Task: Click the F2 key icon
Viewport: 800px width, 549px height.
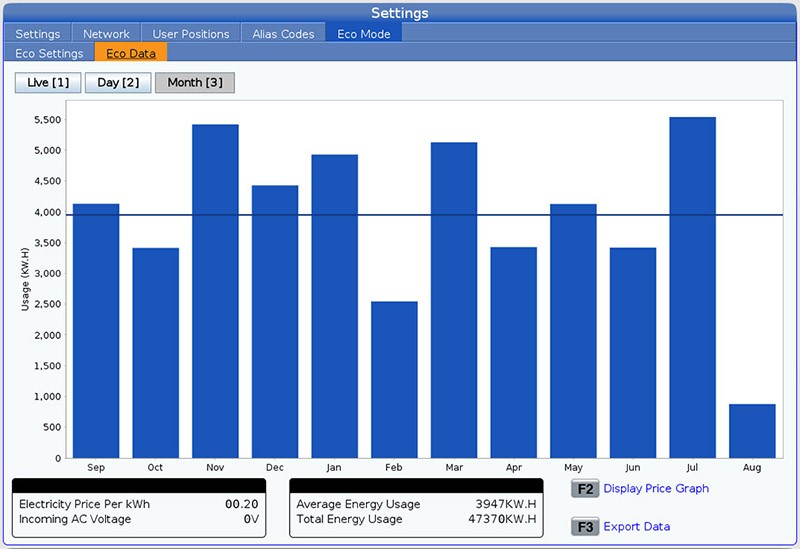Action: (585, 489)
